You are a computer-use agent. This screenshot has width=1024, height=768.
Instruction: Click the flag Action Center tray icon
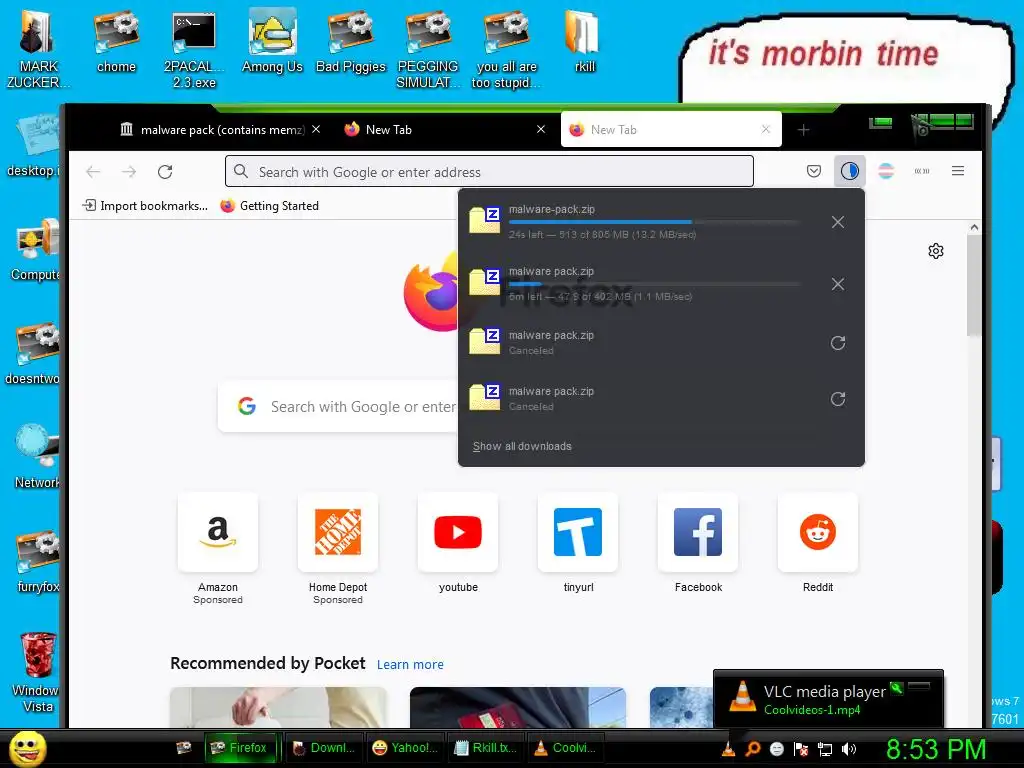click(x=801, y=749)
